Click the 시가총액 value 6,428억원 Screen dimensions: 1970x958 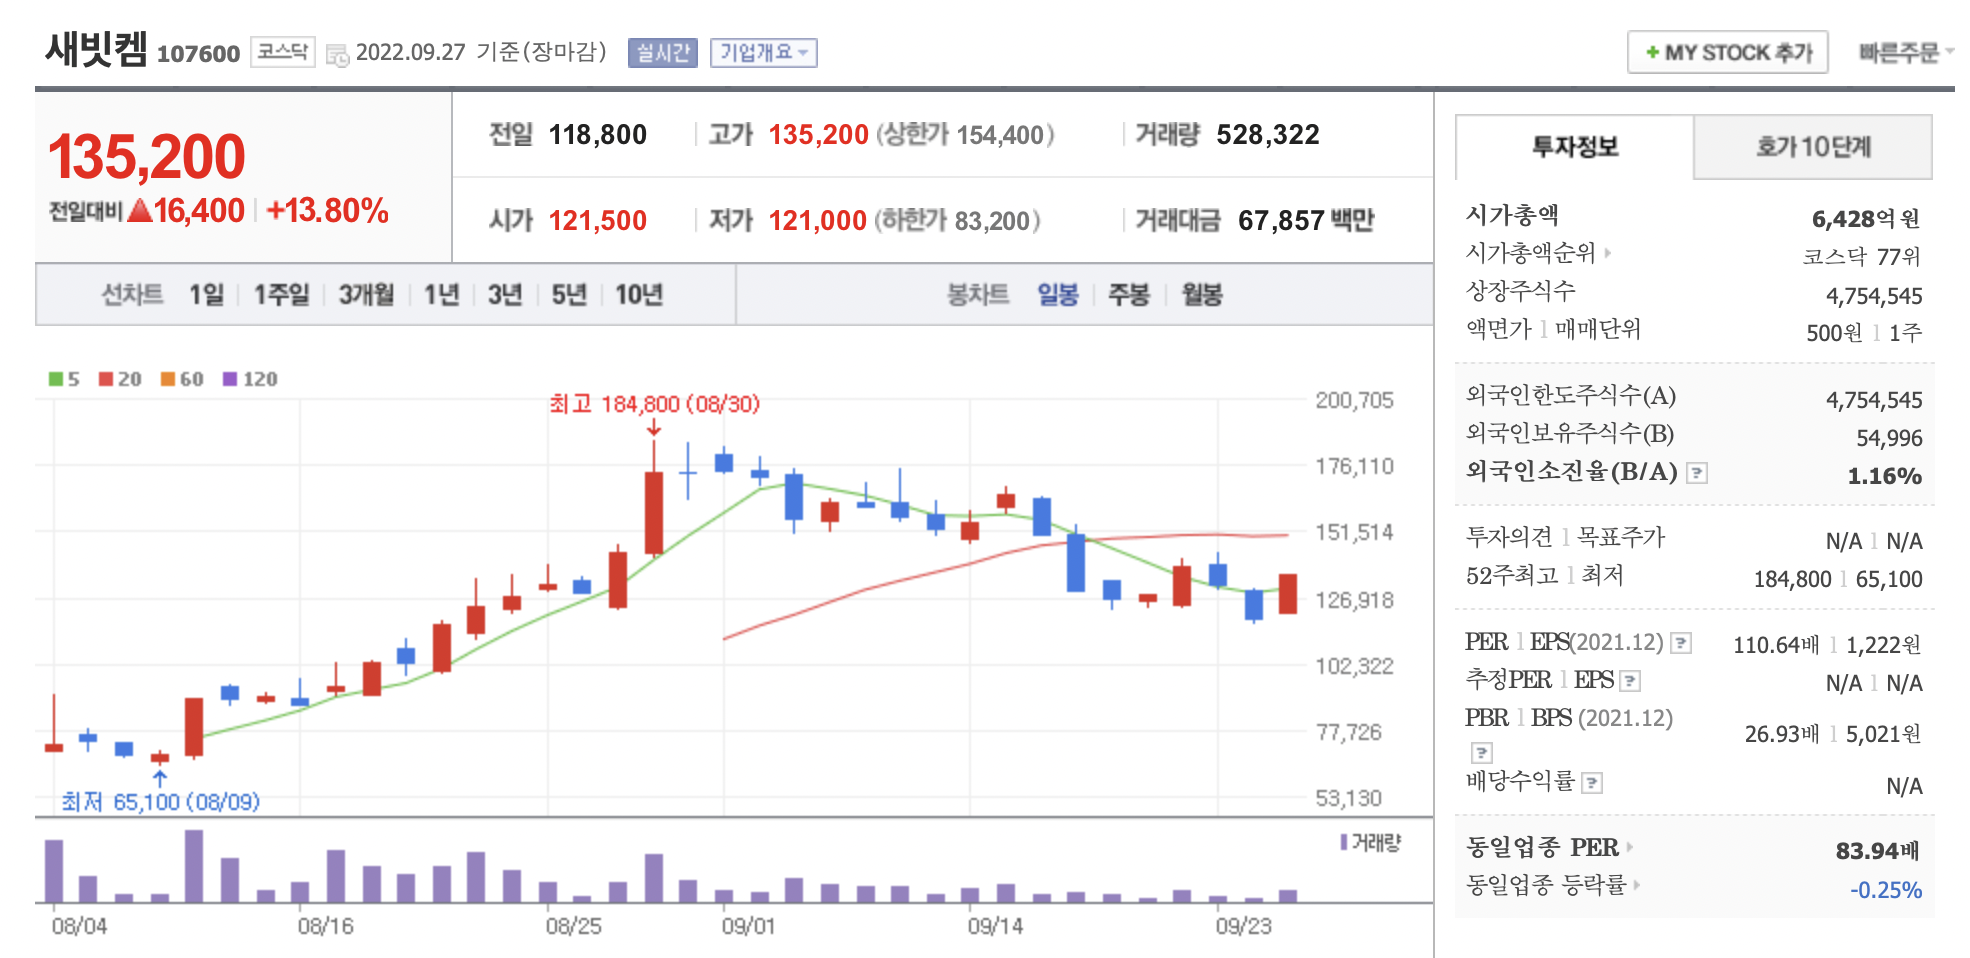(x=1866, y=219)
